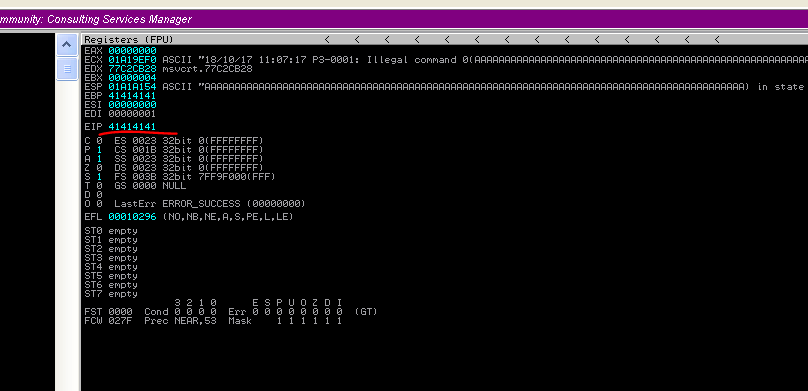Click the Cond label in FST row

coord(156,312)
